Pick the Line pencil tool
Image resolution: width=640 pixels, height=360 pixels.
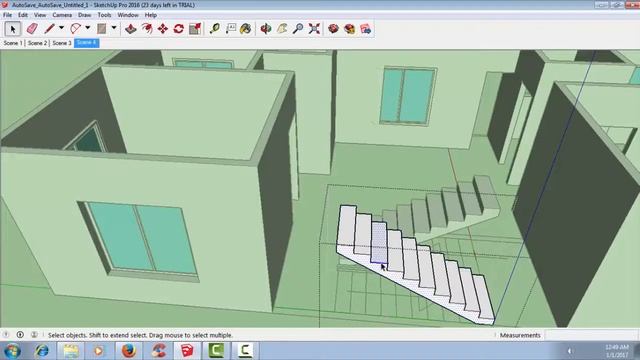point(50,29)
